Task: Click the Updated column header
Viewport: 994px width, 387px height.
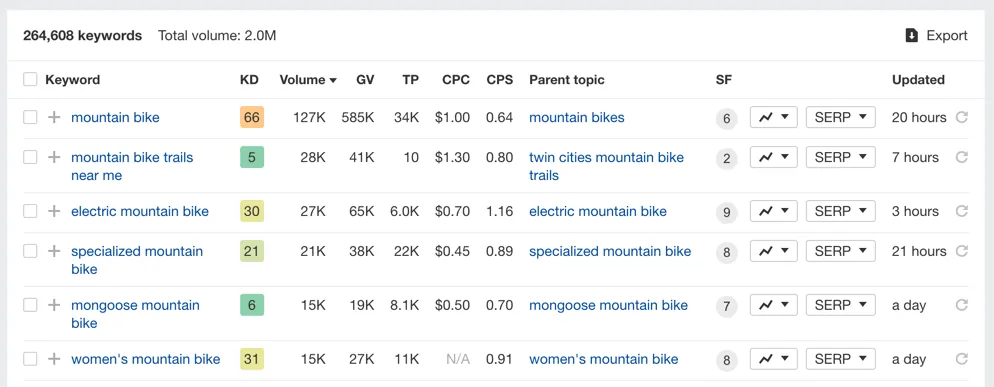Action: [918, 80]
